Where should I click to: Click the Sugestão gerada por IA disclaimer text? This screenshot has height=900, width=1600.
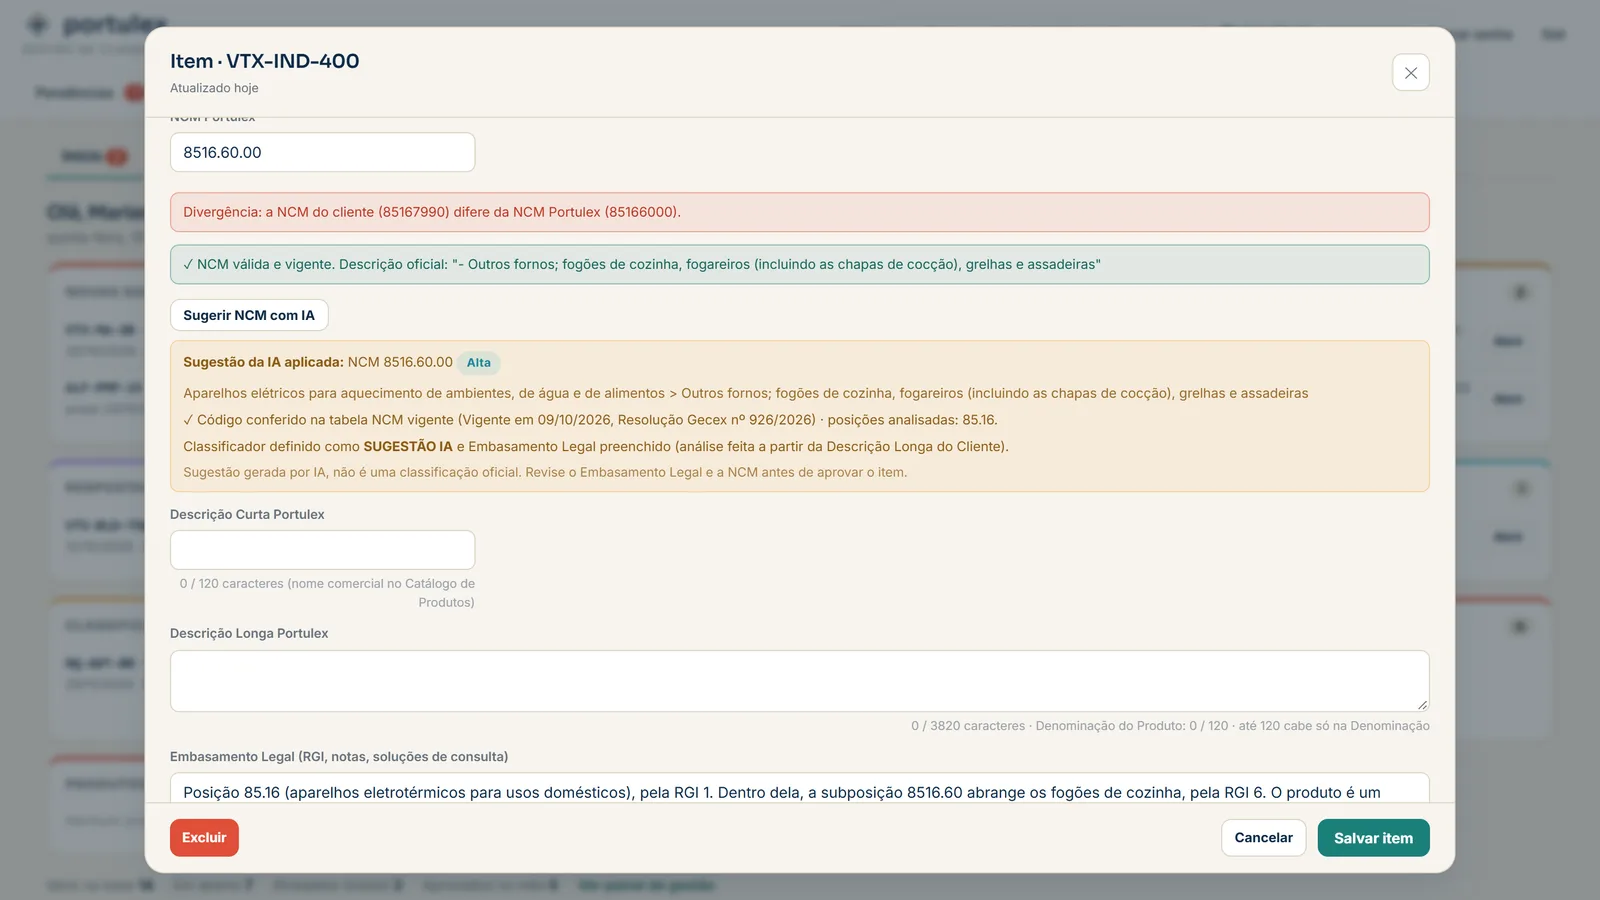click(545, 472)
